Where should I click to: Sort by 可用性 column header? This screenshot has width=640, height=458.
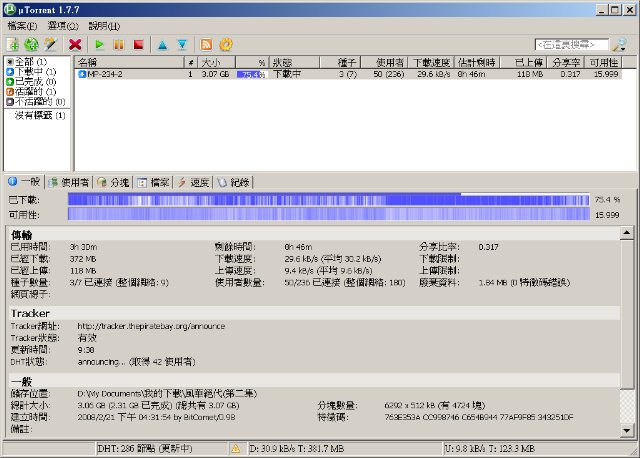[x=604, y=62]
